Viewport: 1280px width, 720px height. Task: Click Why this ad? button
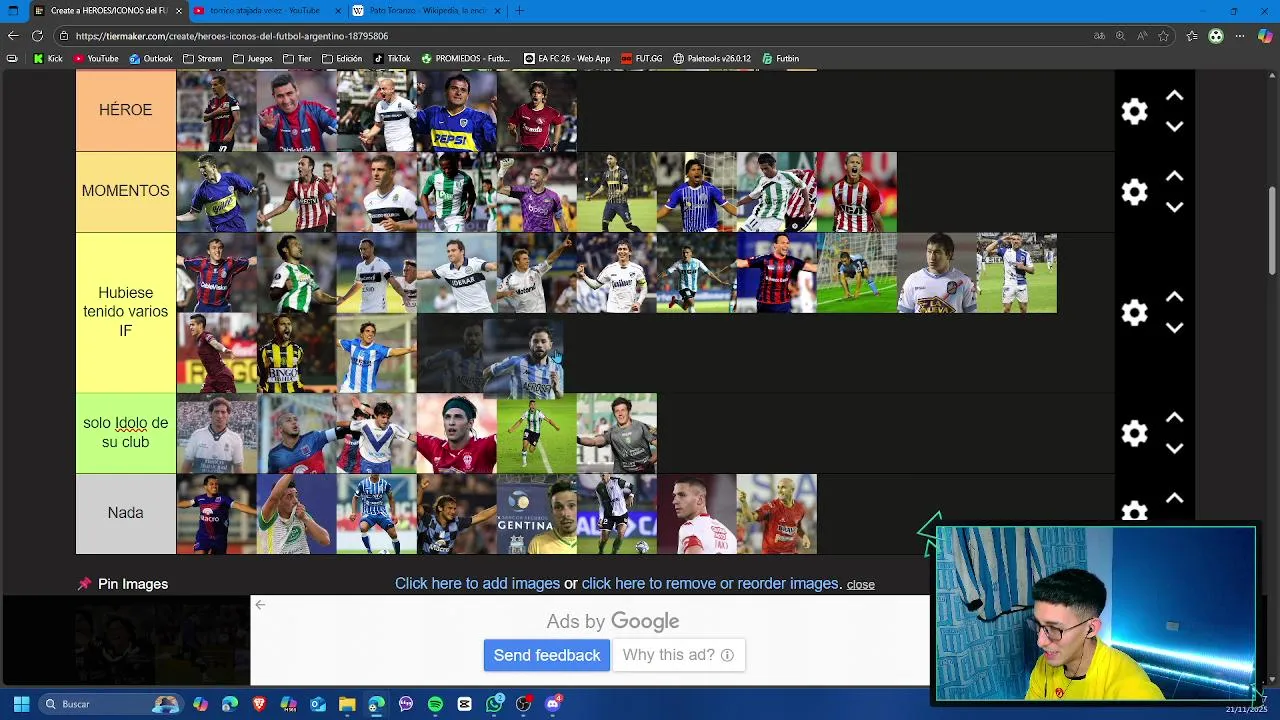tap(678, 655)
